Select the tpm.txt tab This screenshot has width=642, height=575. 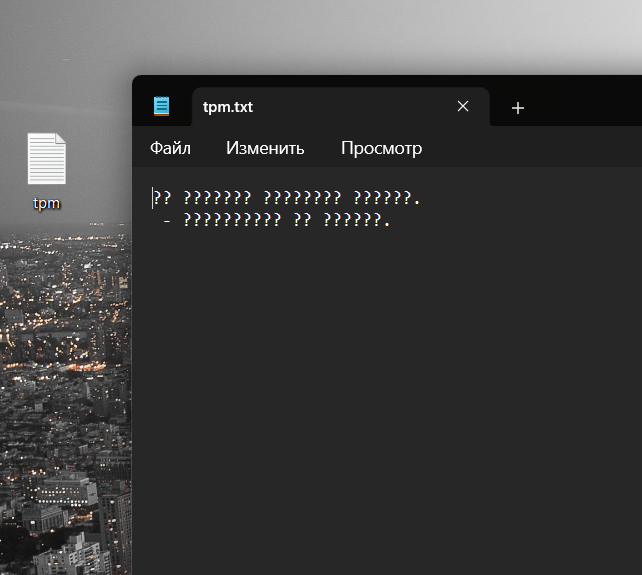coord(341,106)
